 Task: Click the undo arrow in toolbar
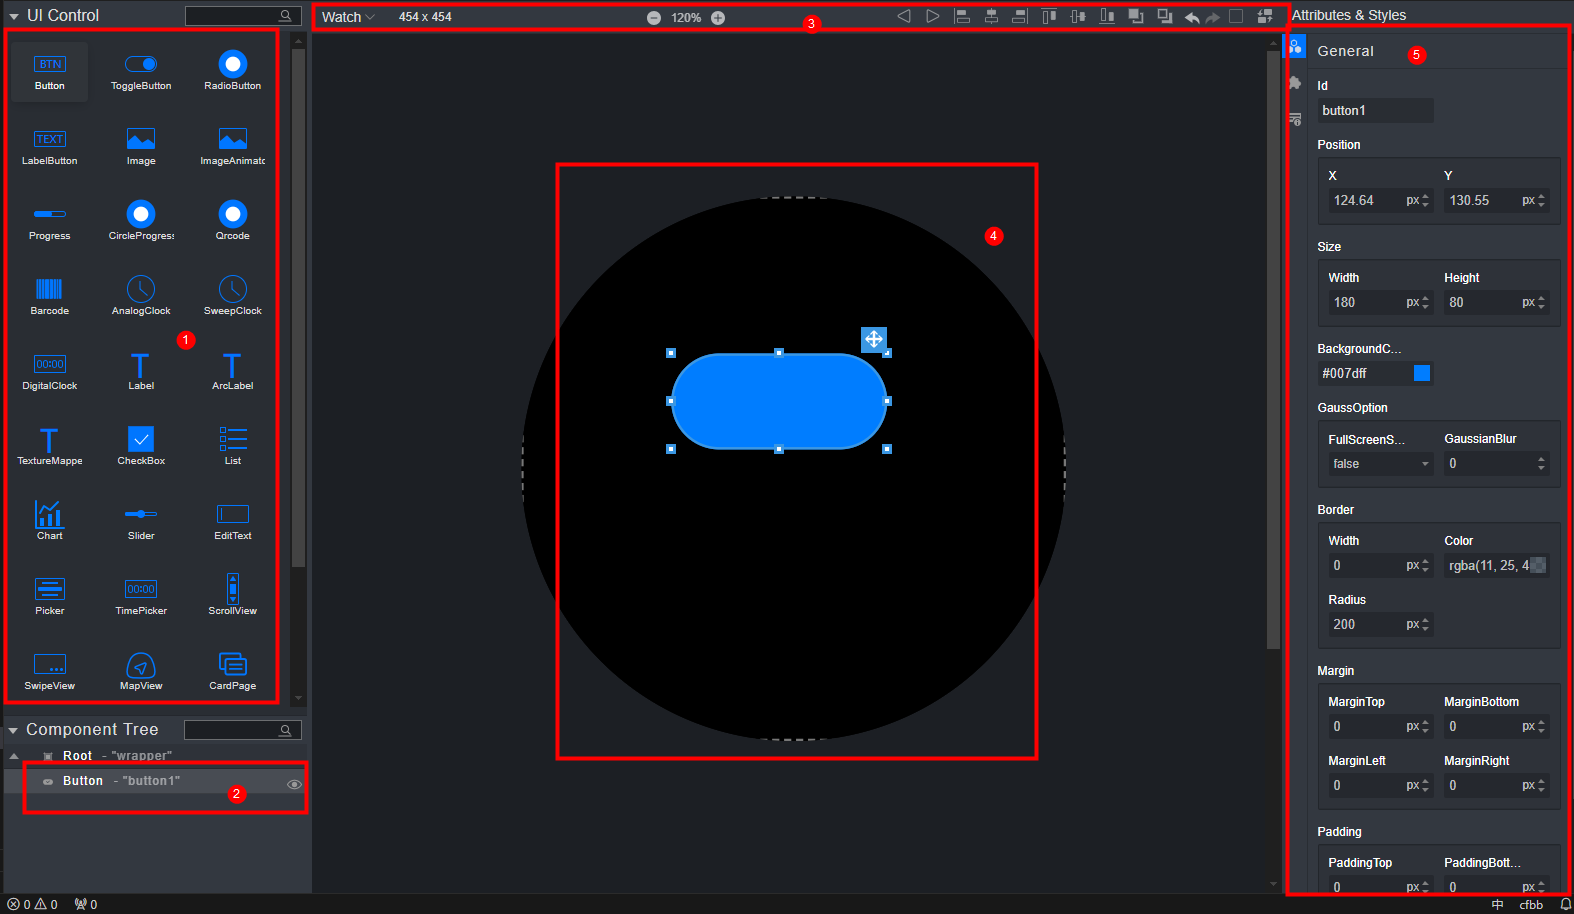1191,17
